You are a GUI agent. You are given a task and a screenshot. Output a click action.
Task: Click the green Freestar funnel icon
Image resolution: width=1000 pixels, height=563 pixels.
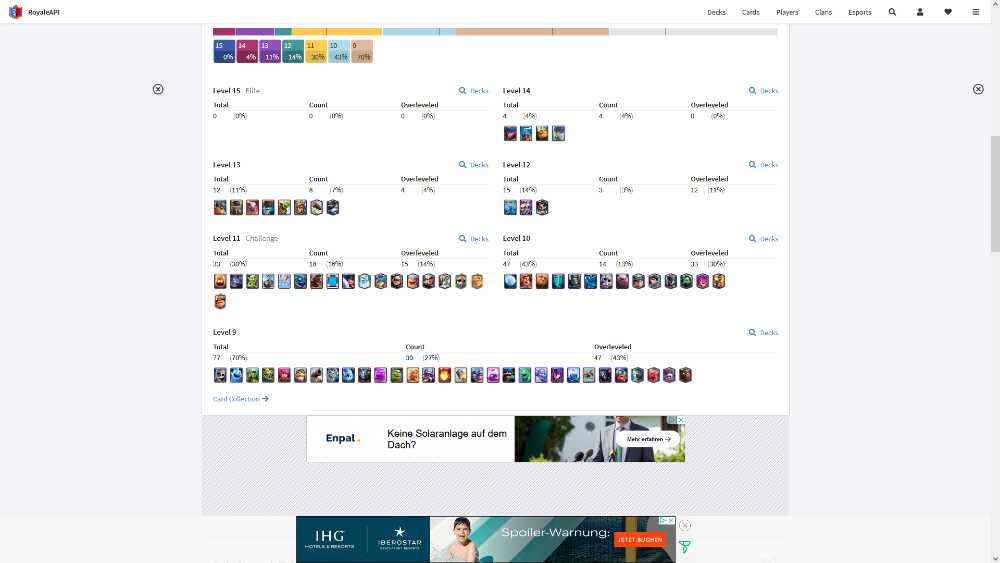(x=684, y=547)
